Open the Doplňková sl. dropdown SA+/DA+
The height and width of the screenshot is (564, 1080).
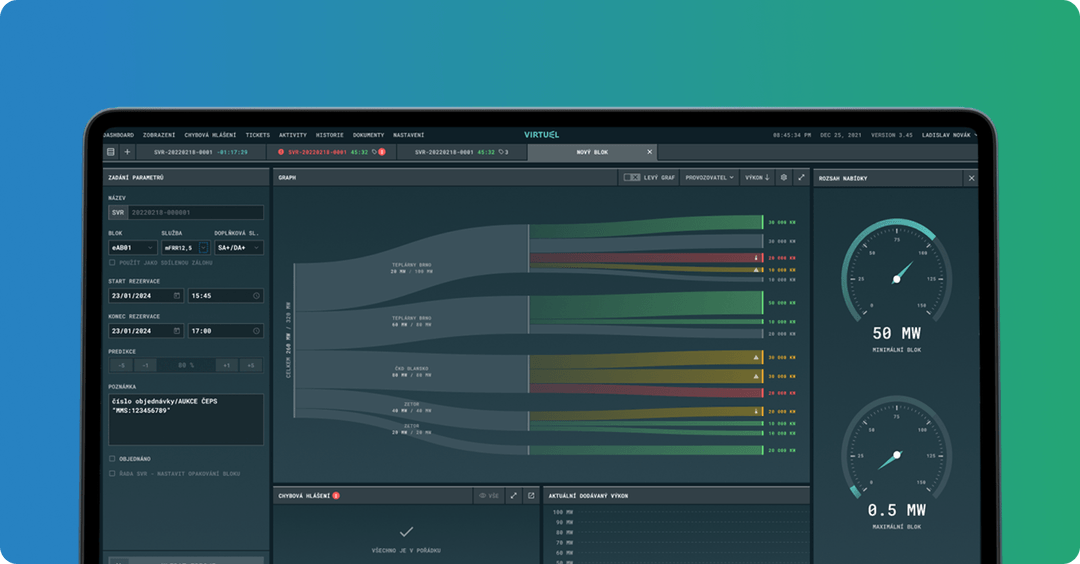coord(238,248)
